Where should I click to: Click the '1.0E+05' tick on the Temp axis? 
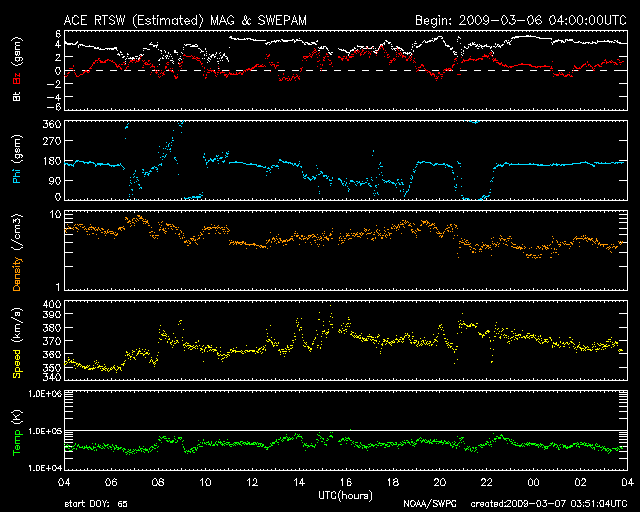coord(45,431)
